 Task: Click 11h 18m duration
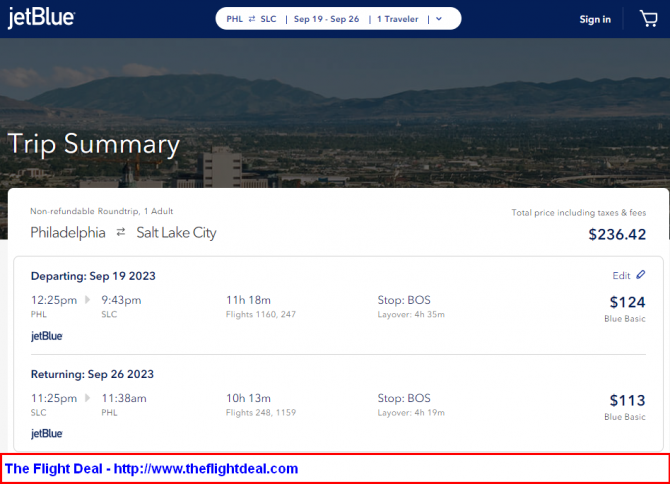248,300
